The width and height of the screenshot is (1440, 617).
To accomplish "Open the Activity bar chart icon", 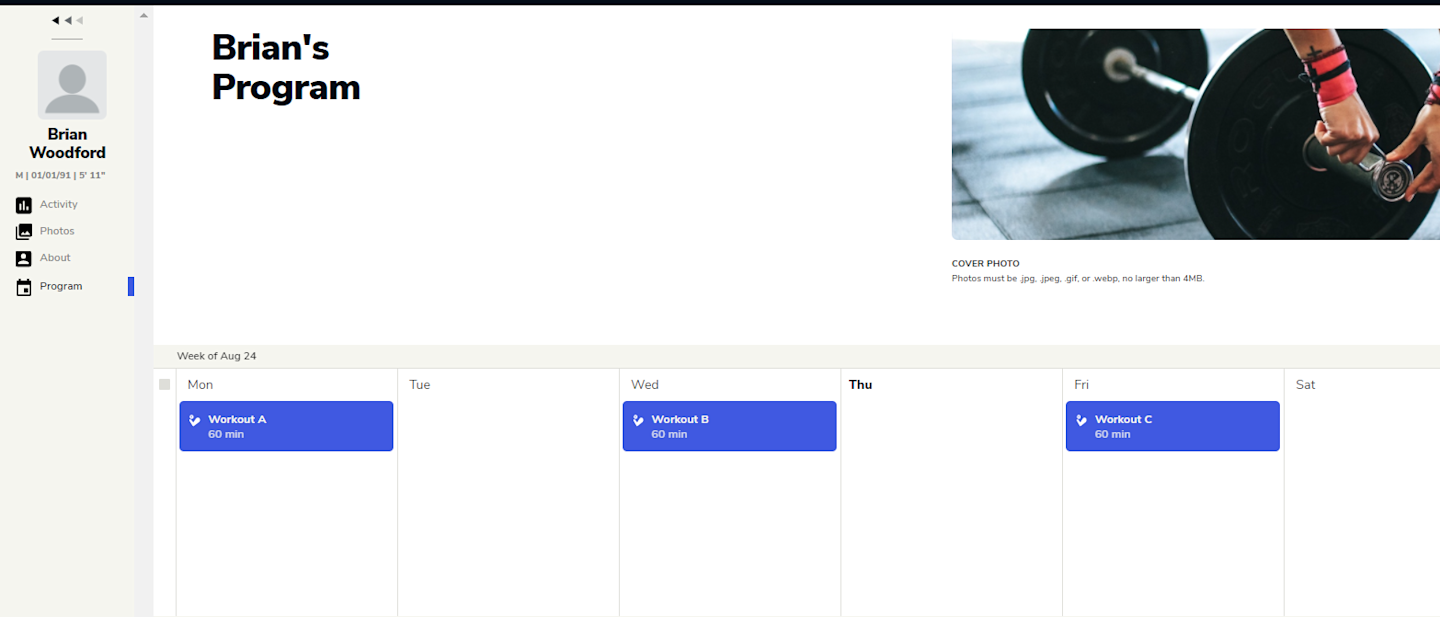I will [24, 205].
